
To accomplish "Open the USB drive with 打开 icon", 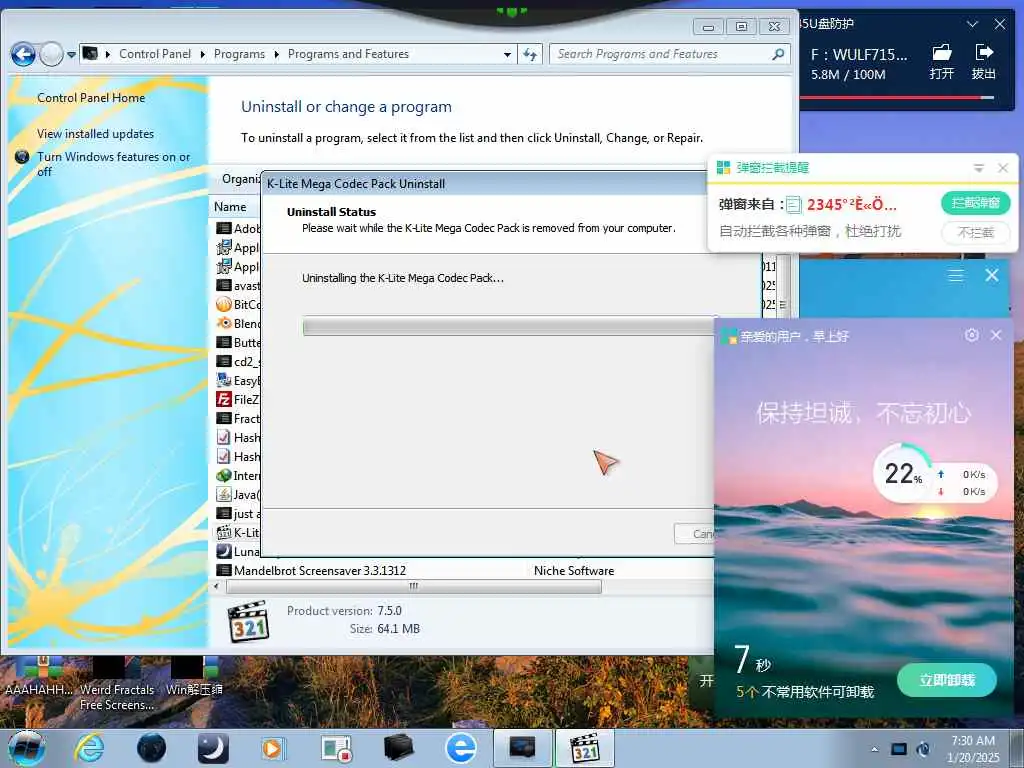I will pos(941,62).
